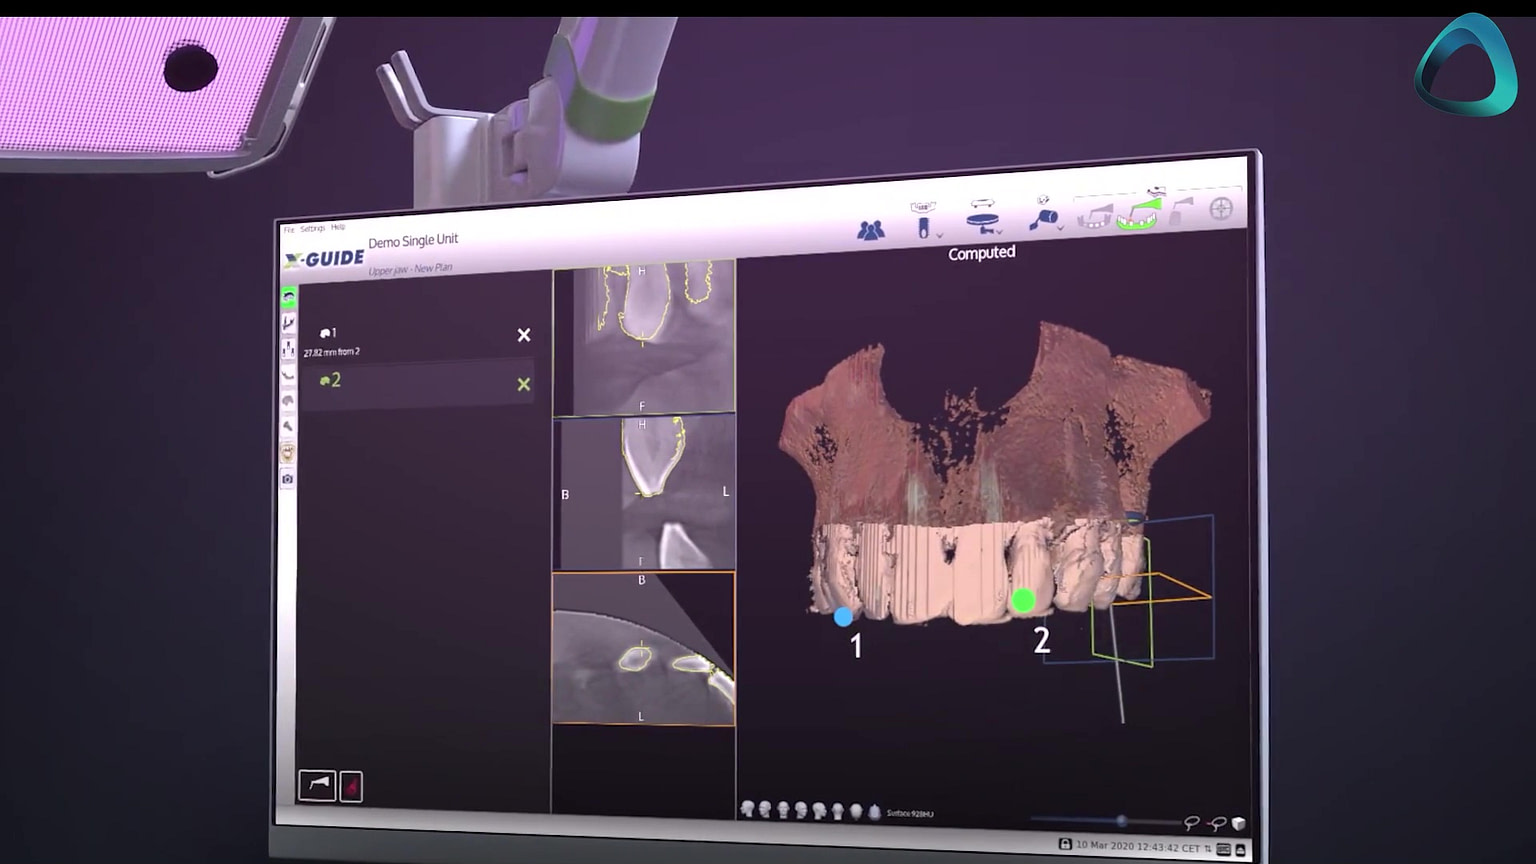Screen dimensions: 1536x864
Task: Click the patient group icon in the toolbar
Action: tap(871, 228)
